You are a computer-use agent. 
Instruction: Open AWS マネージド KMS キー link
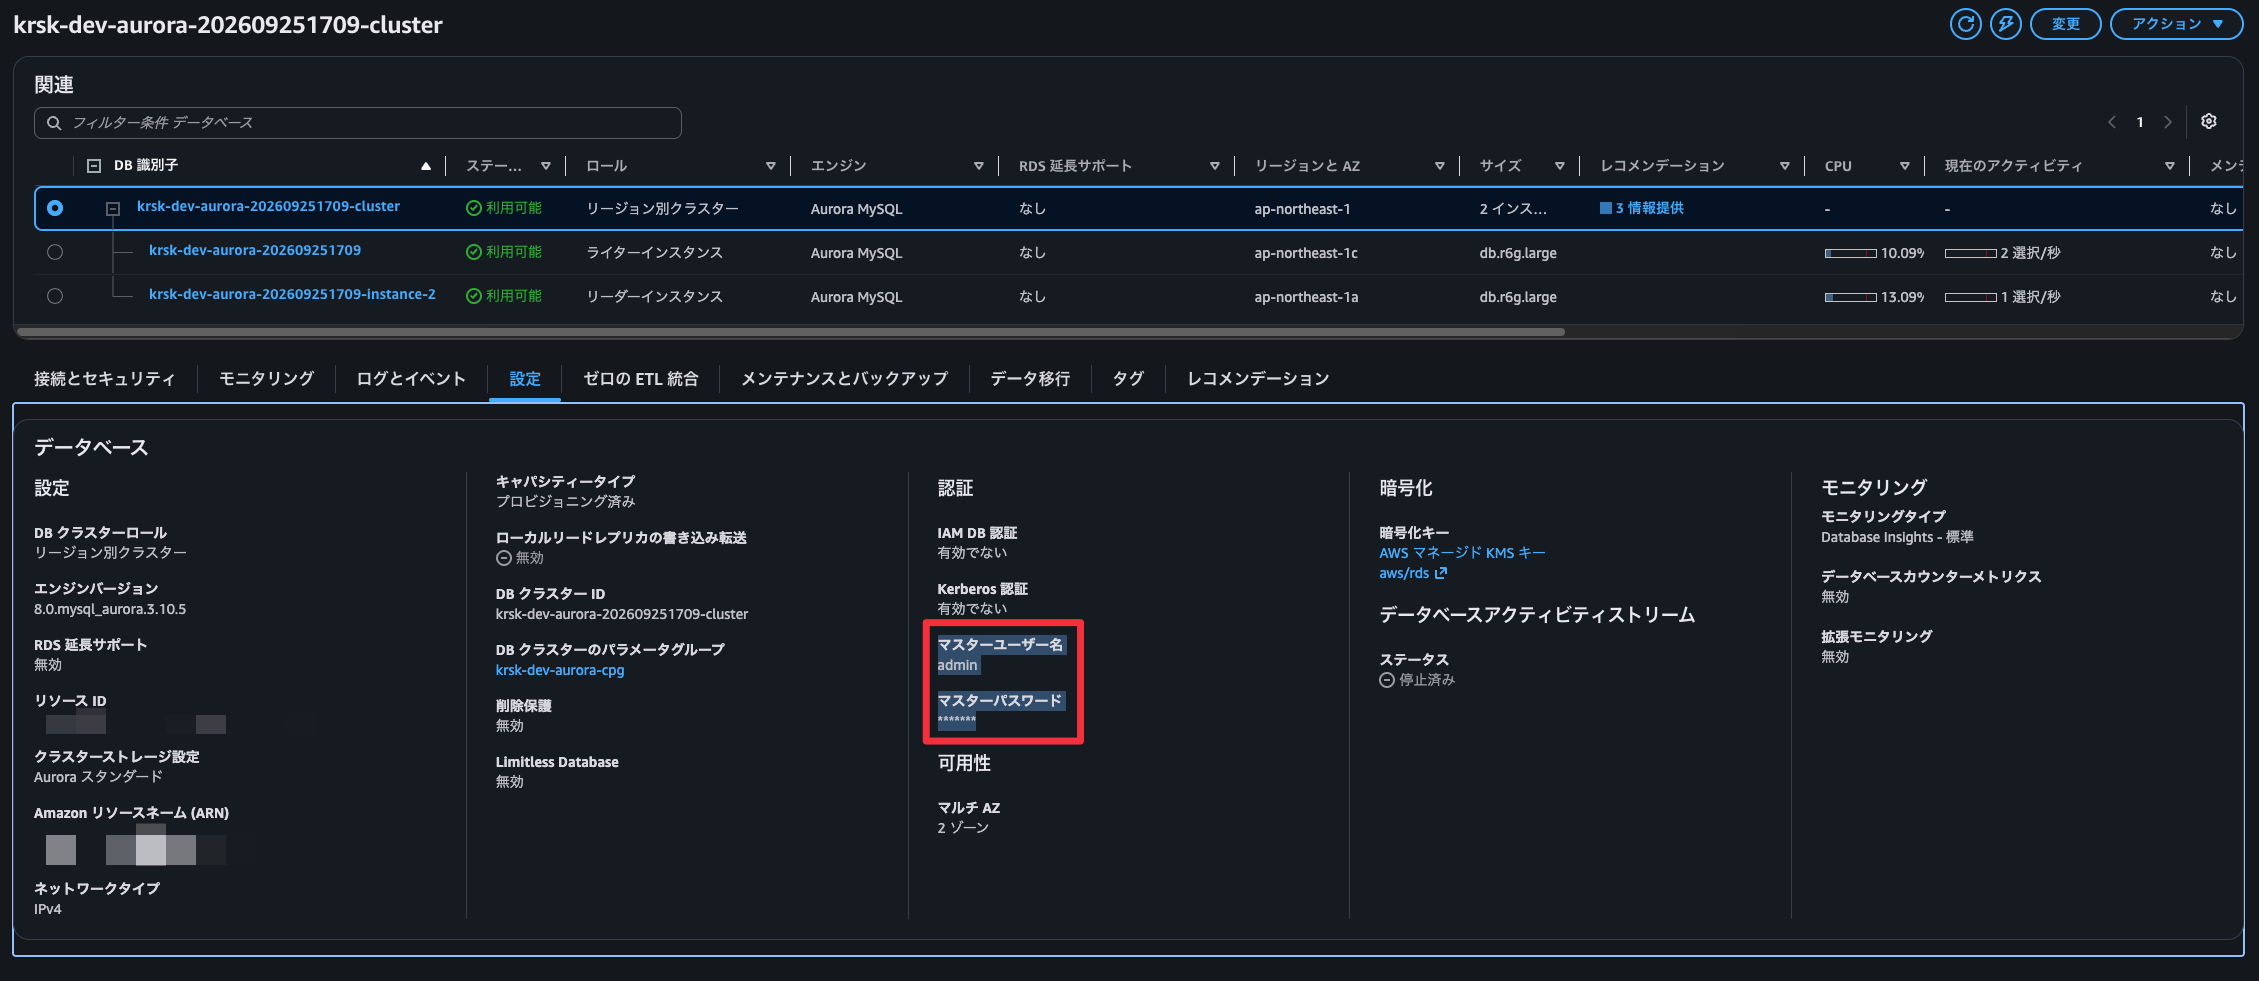(x=1462, y=553)
